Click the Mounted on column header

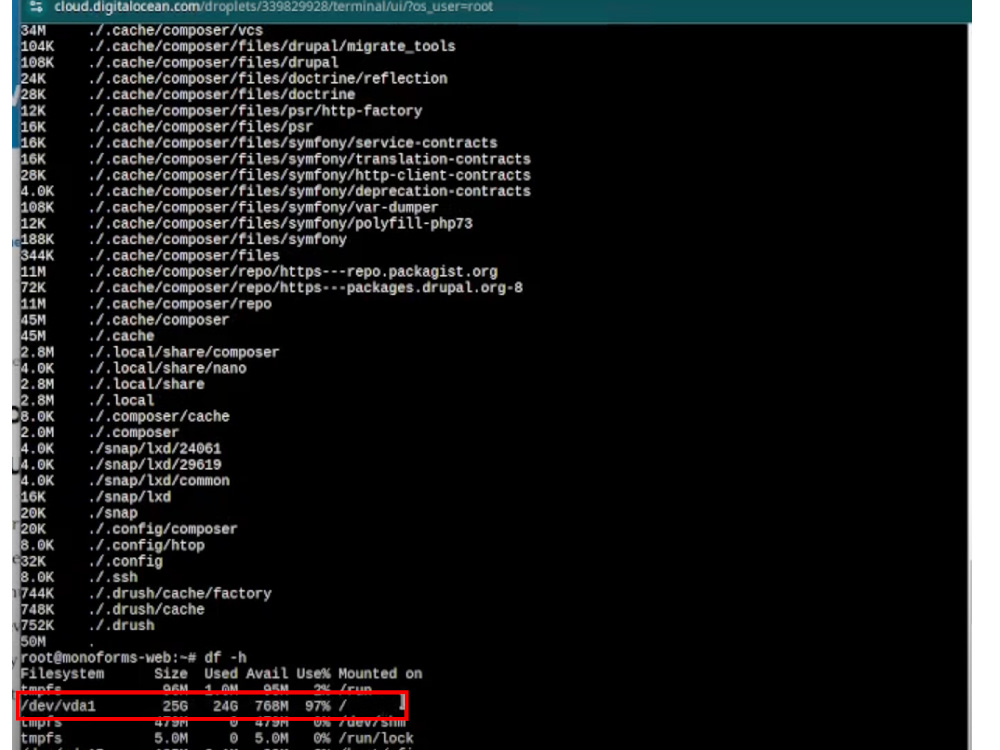(x=380, y=674)
